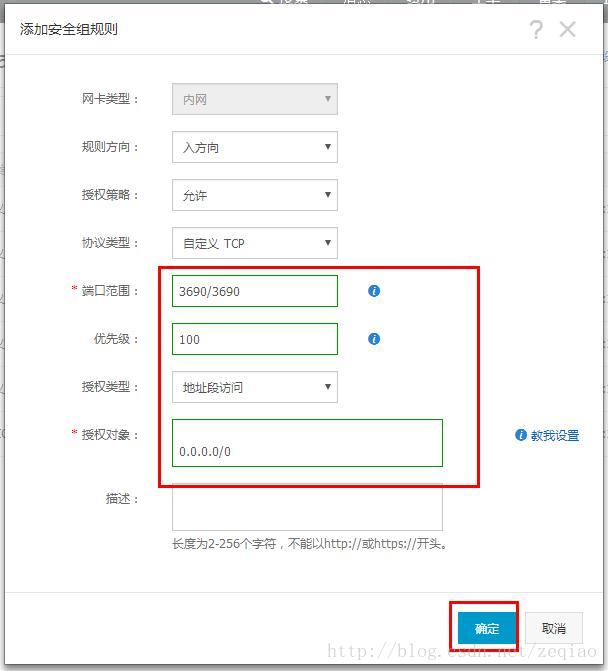Open the 规则方向 dropdown showing 入方向
The image size is (608, 671).
pos(255,147)
